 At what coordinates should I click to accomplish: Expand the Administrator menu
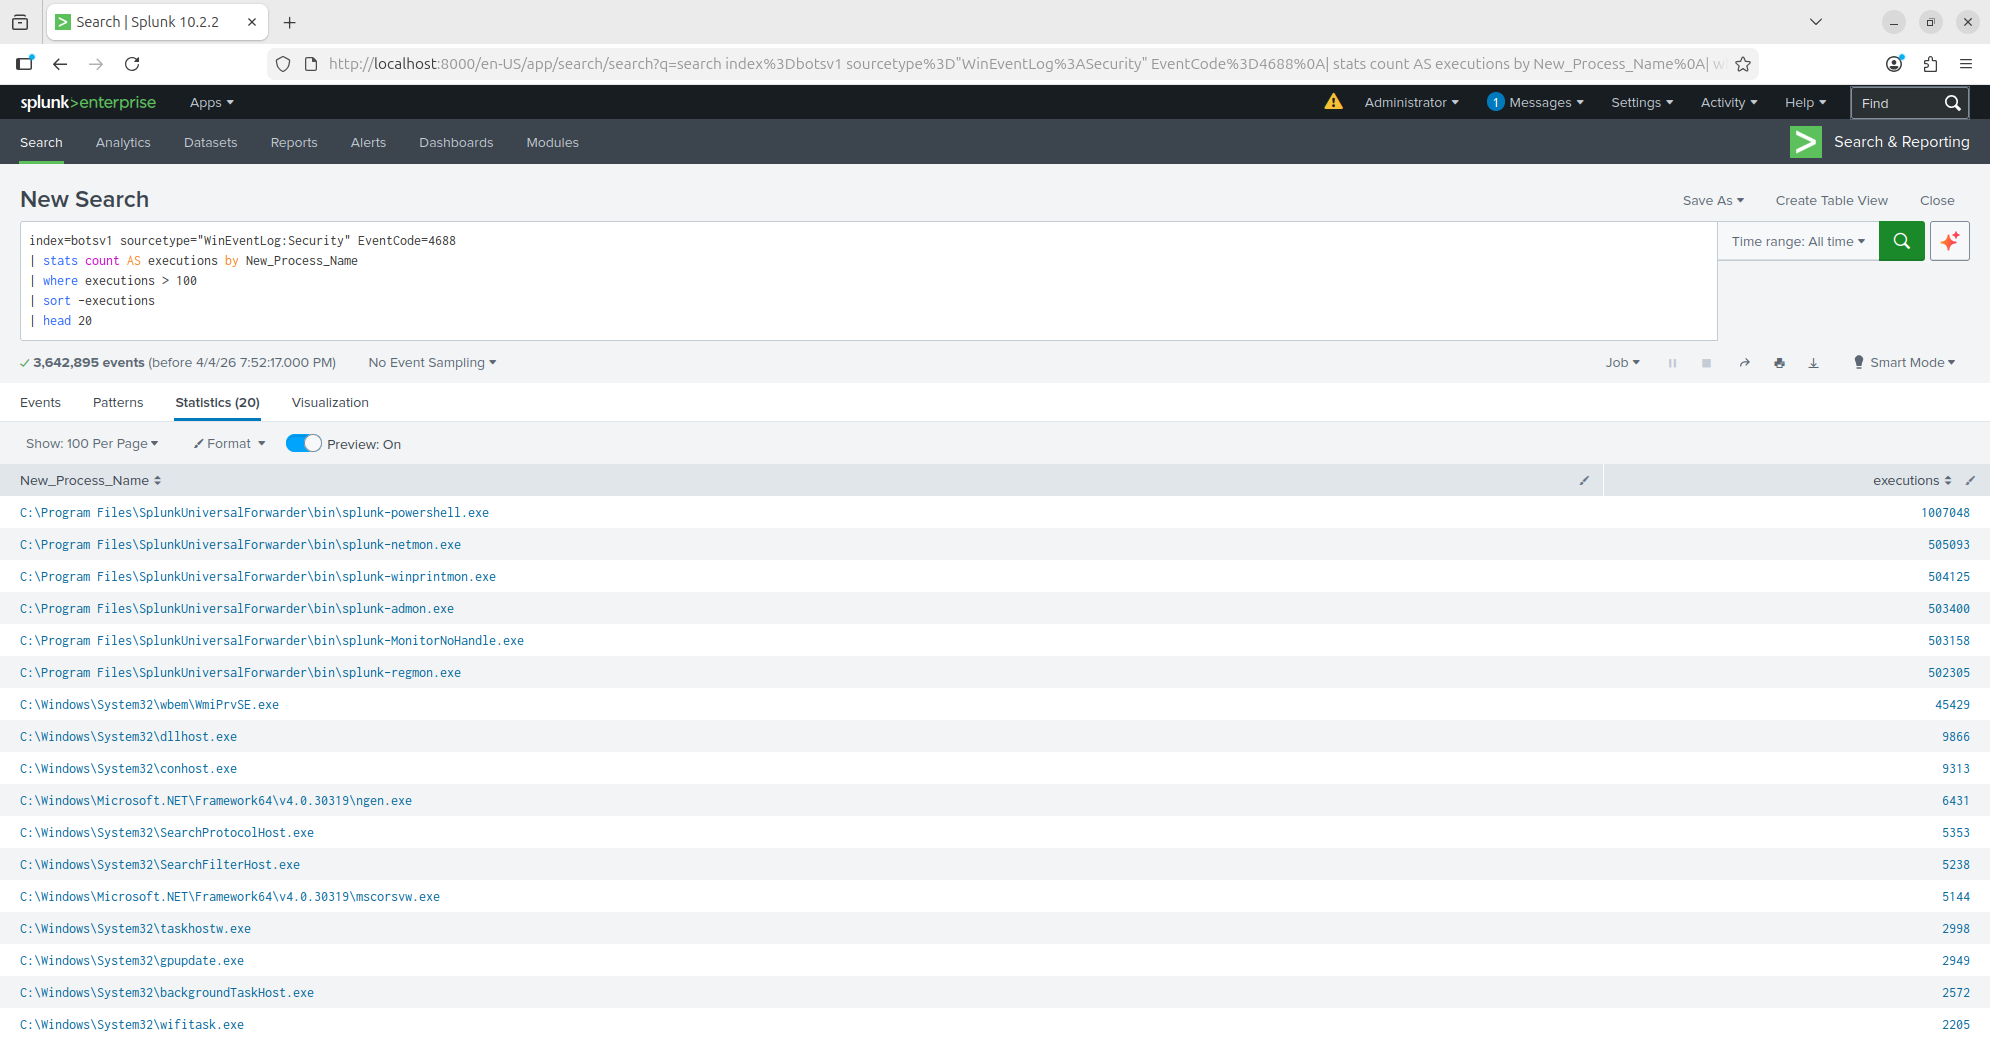point(1411,103)
